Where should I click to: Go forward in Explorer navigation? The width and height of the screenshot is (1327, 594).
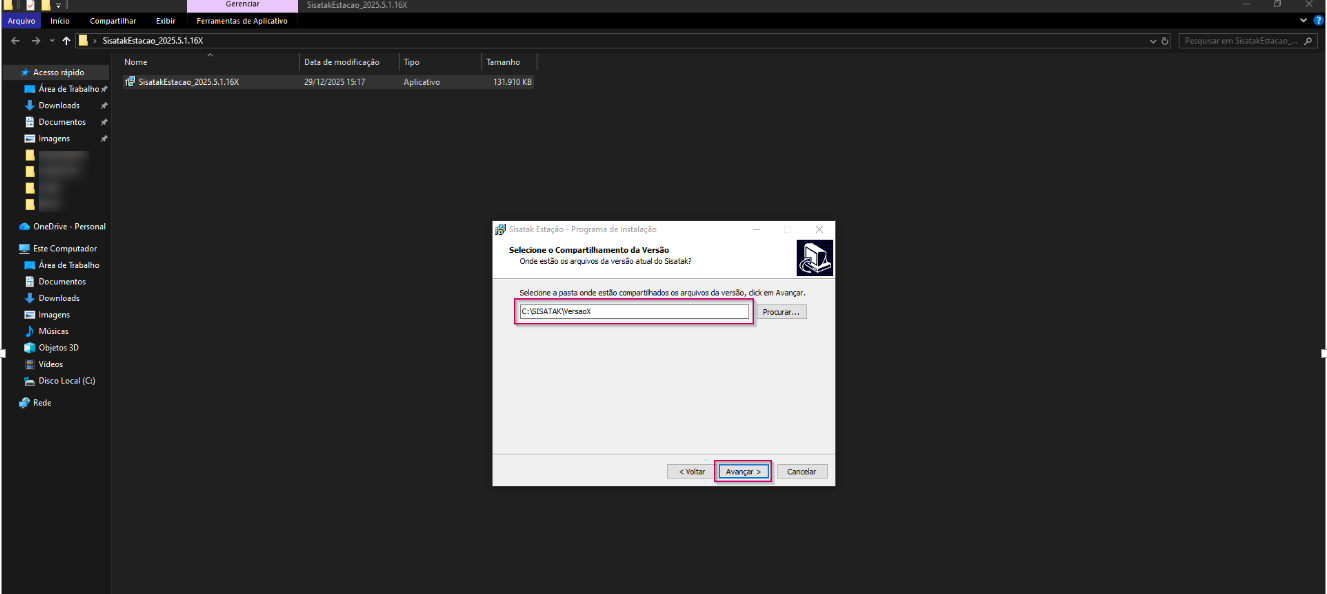click(x=36, y=41)
